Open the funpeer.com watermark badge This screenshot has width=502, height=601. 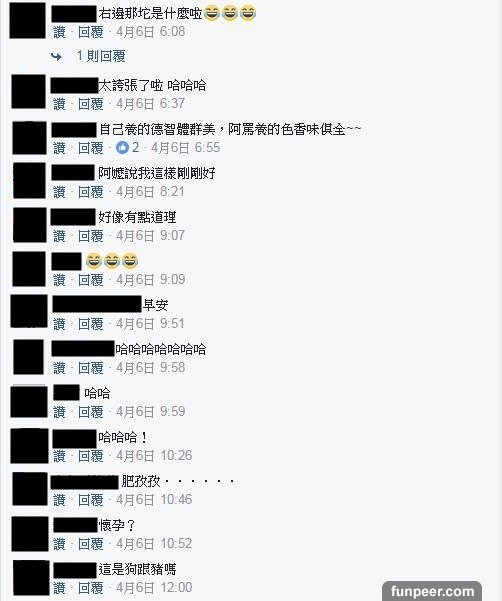(x=432, y=591)
